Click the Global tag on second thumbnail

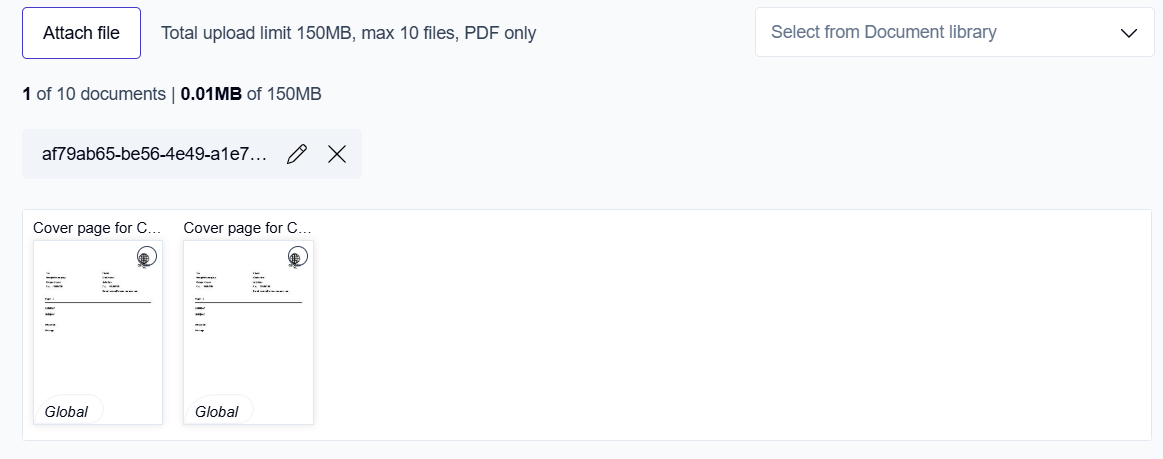(217, 411)
